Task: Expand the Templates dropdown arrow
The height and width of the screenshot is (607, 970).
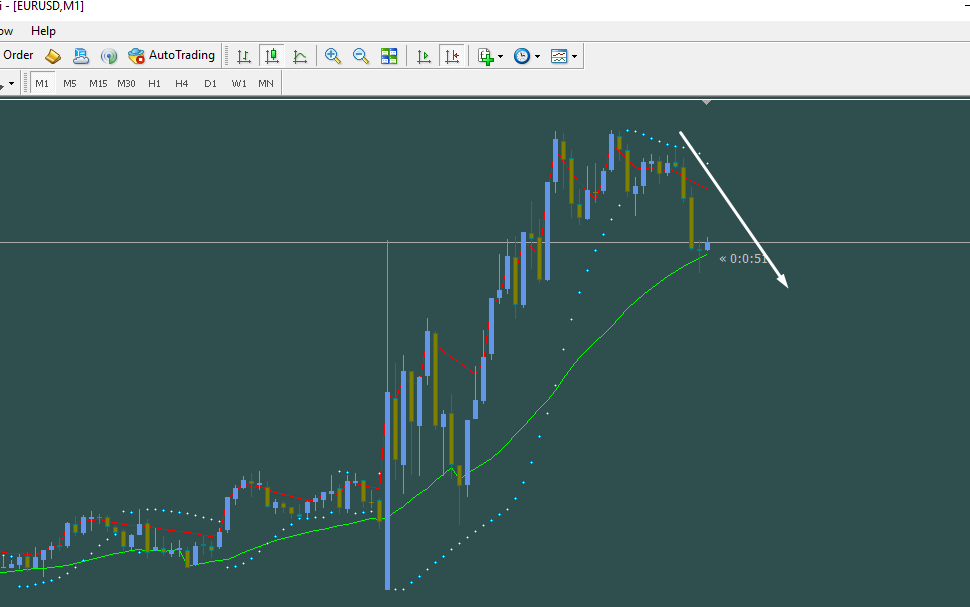Action: click(575, 56)
